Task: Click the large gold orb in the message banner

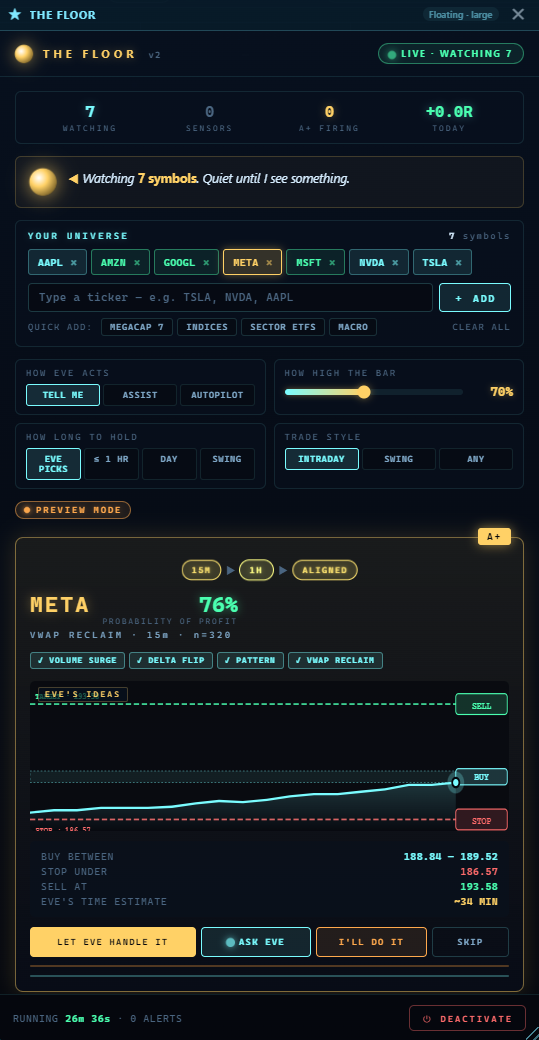Action: point(43,182)
